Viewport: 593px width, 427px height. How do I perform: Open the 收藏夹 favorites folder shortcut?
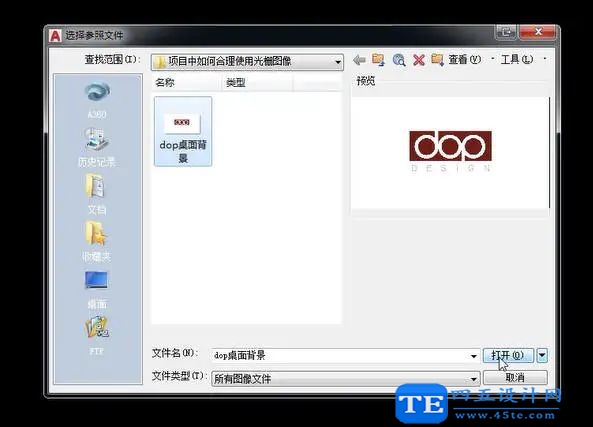tap(97, 241)
